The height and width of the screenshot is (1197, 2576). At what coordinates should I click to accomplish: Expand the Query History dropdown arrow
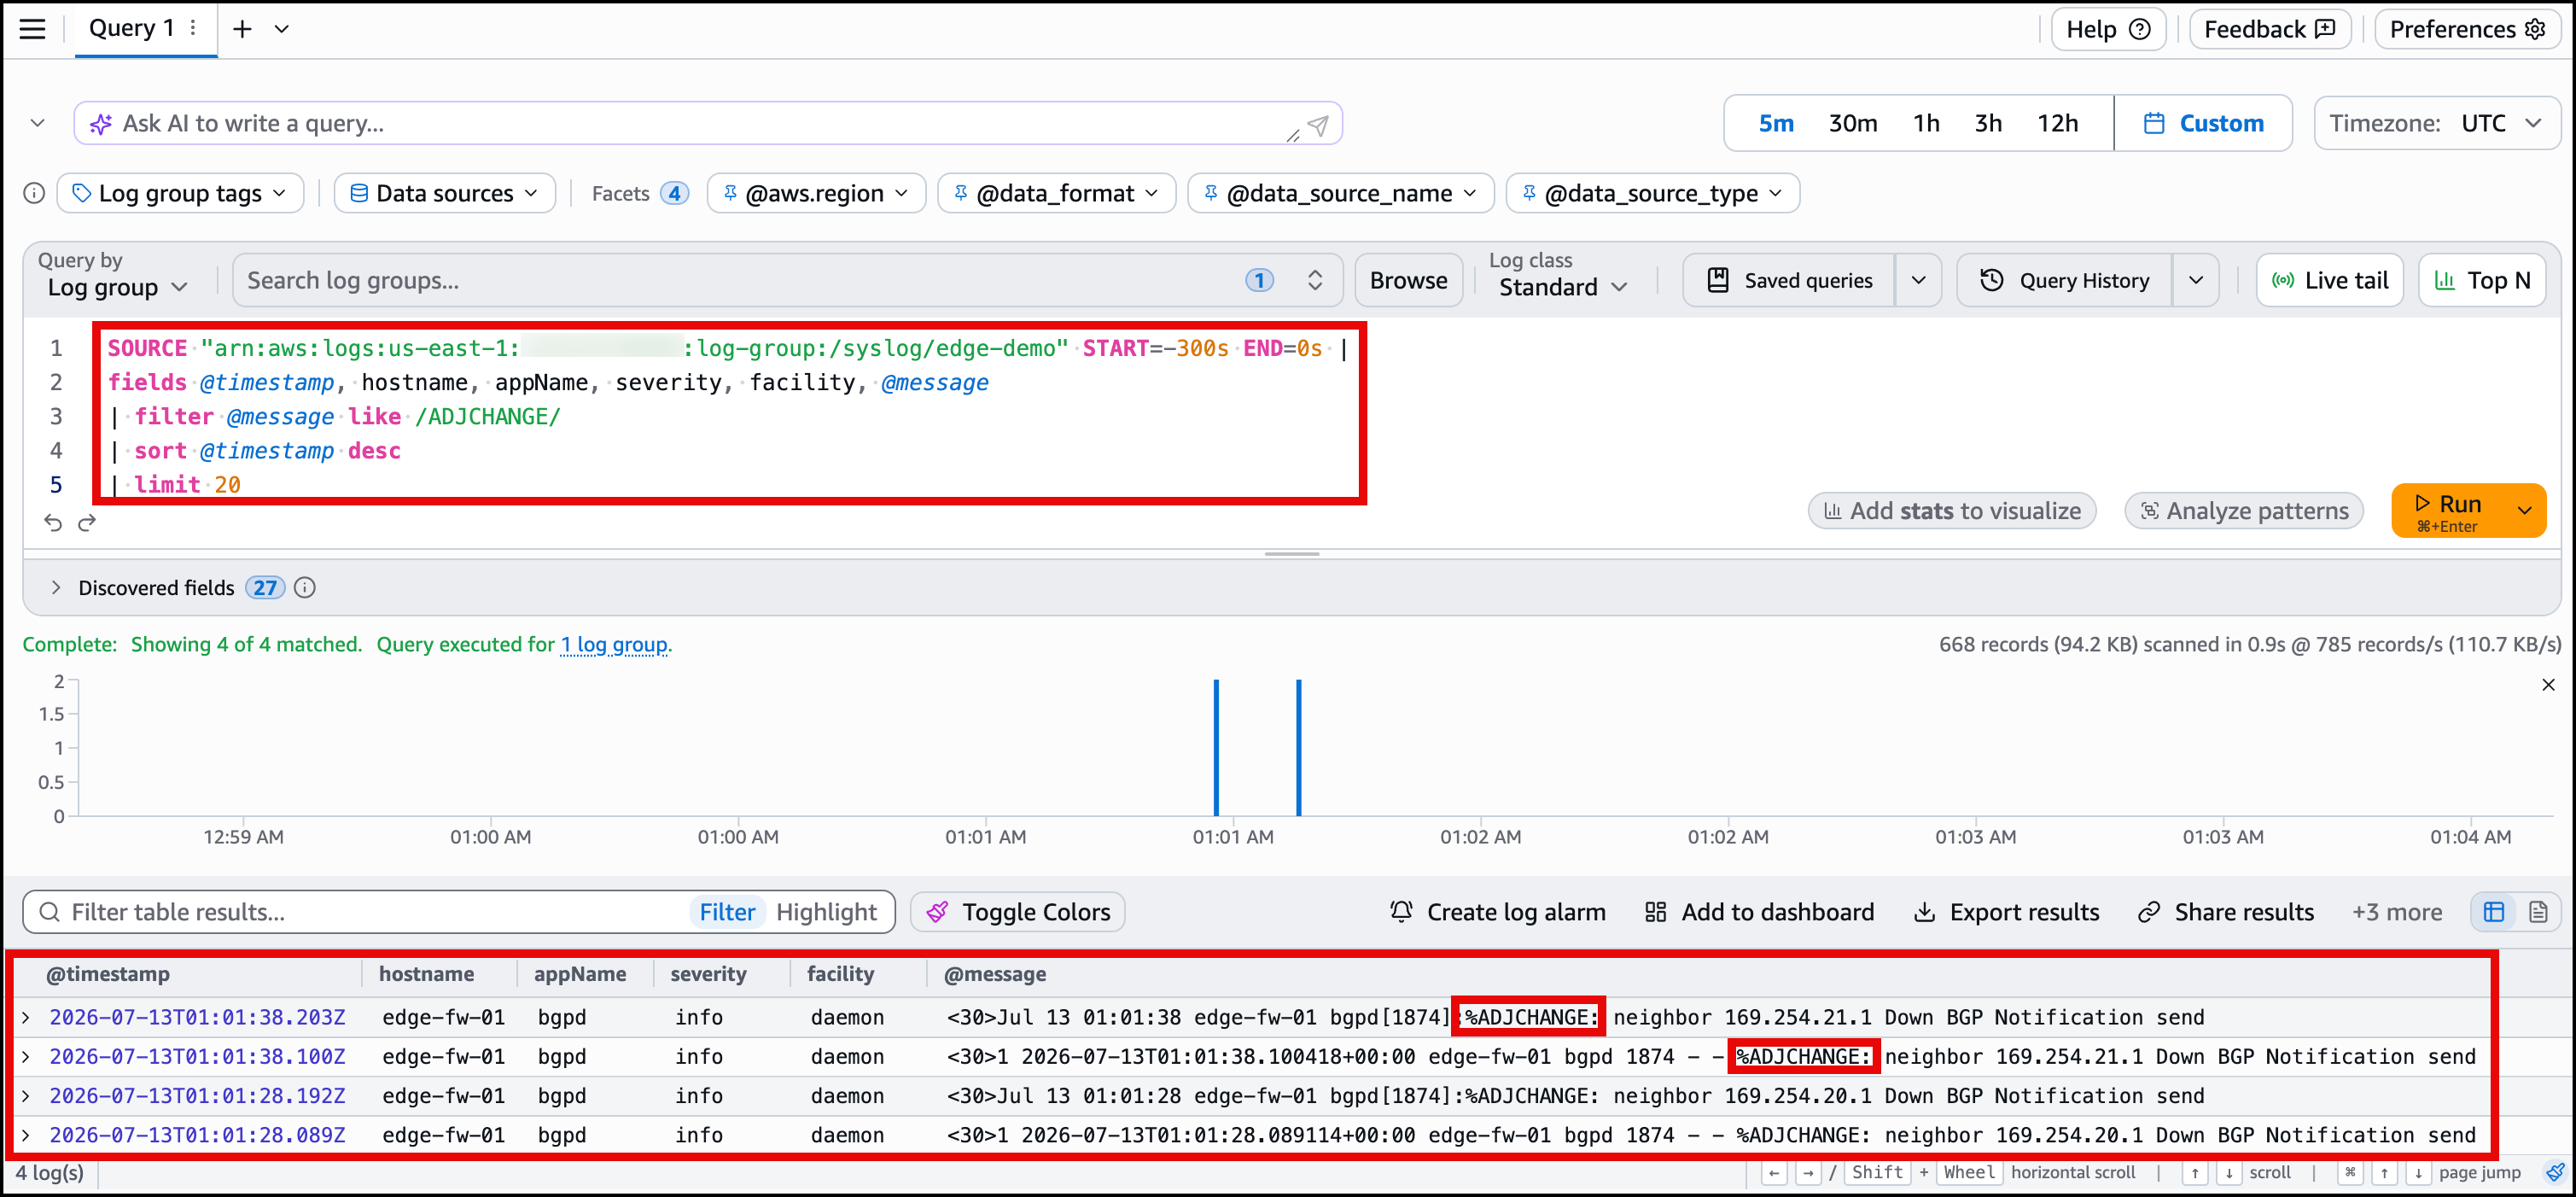[x=2195, y=280]
